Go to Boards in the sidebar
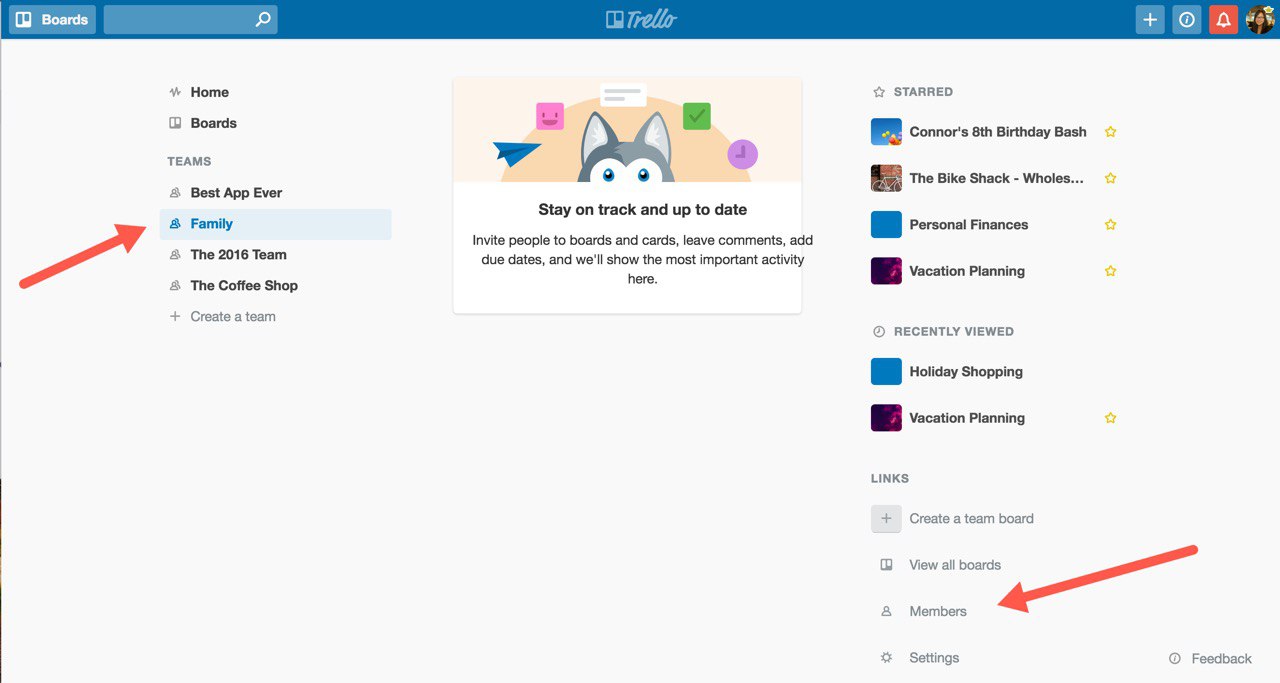 (x=213, y=123)
